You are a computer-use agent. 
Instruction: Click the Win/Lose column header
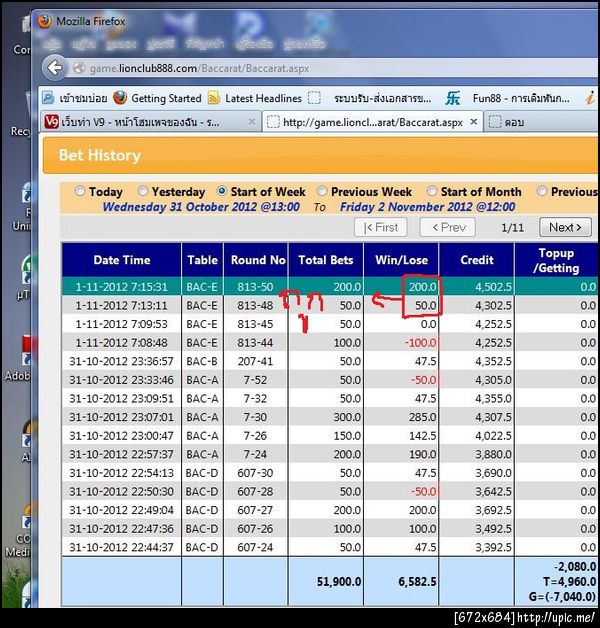point(401,260)
